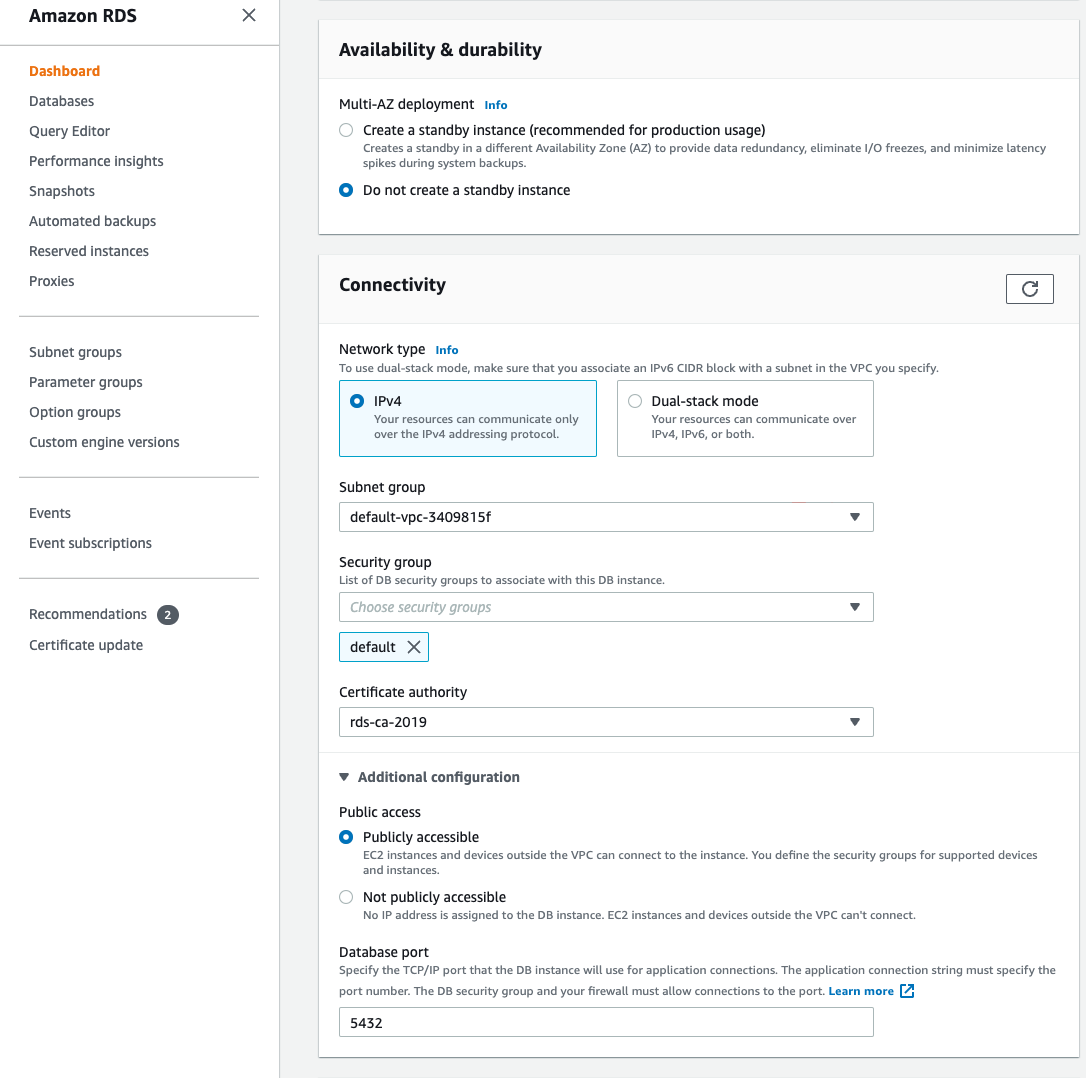Open Event subscriptions page

[90, 542]
